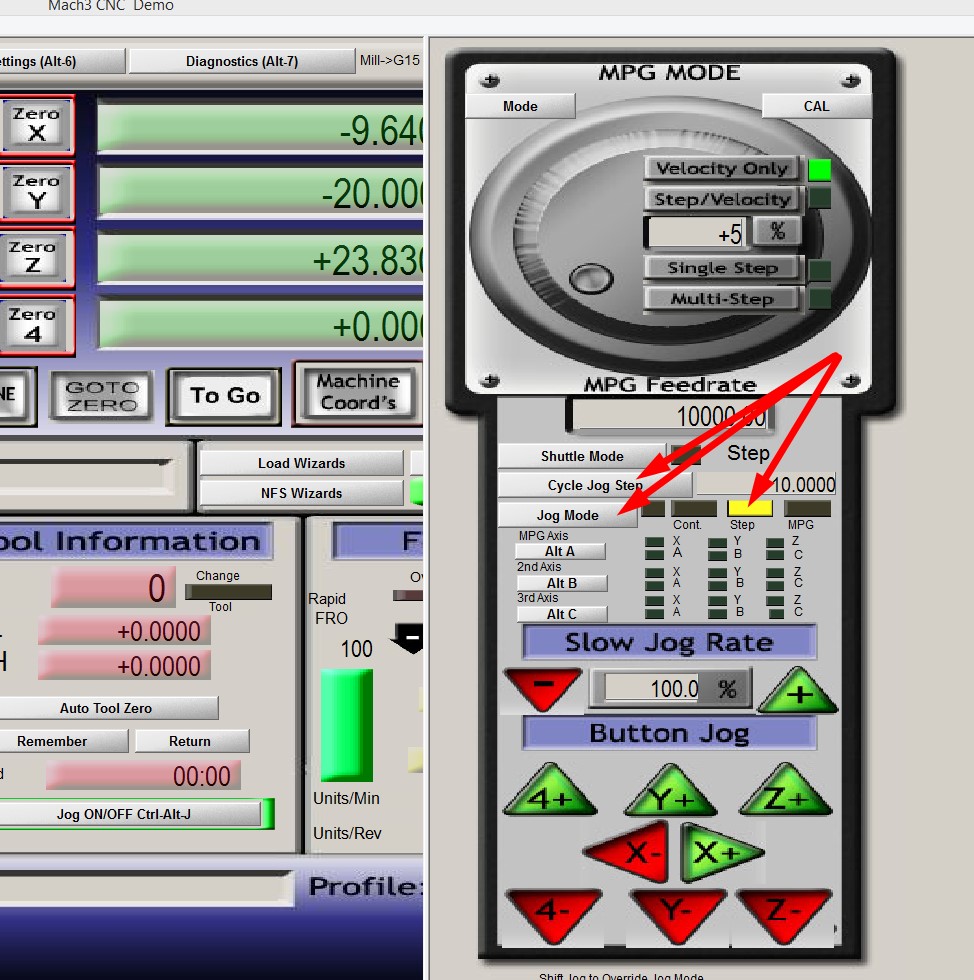
Task: Click the 4th axis DRO value
Action: point(261,326)
